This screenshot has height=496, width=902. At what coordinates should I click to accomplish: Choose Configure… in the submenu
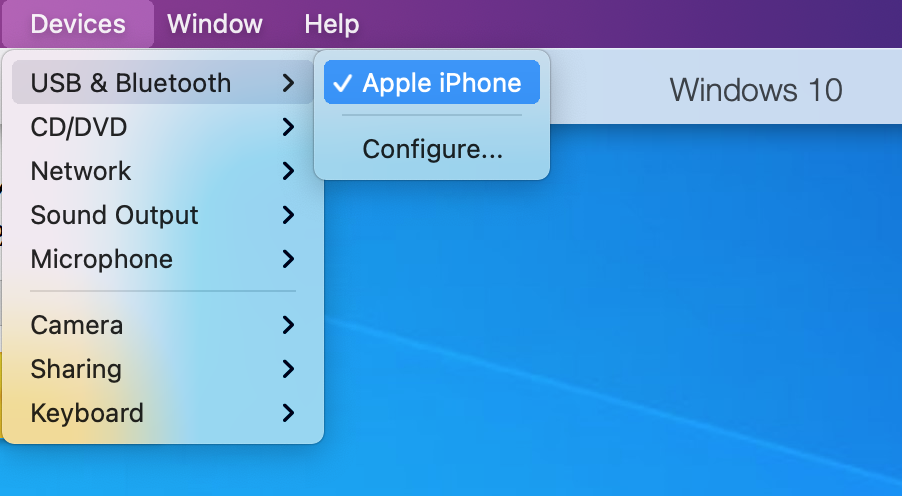(x=432, y=149)
